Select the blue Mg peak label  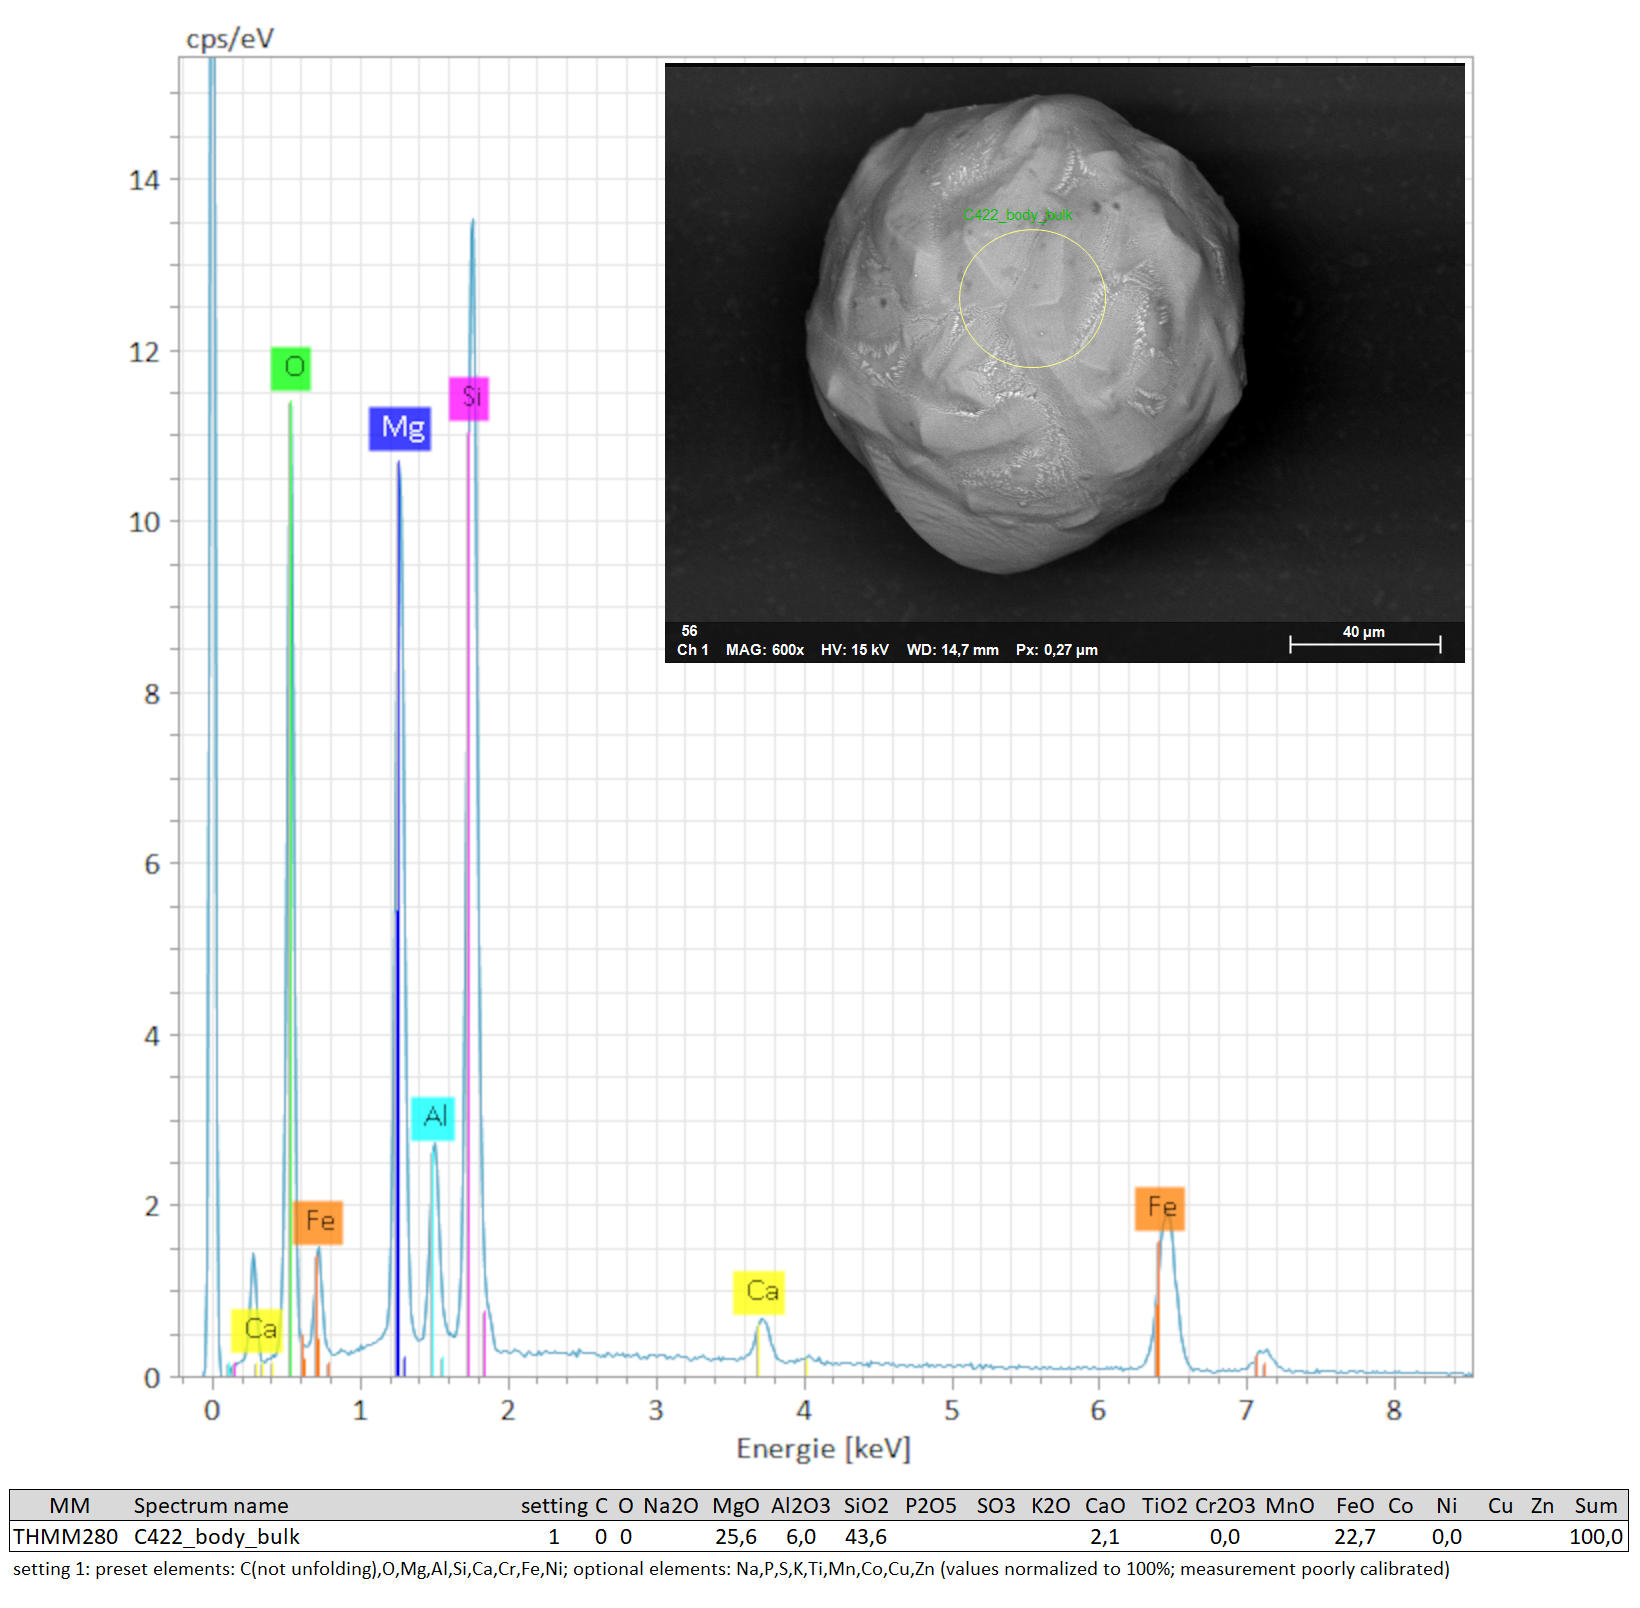coord(400,428)
